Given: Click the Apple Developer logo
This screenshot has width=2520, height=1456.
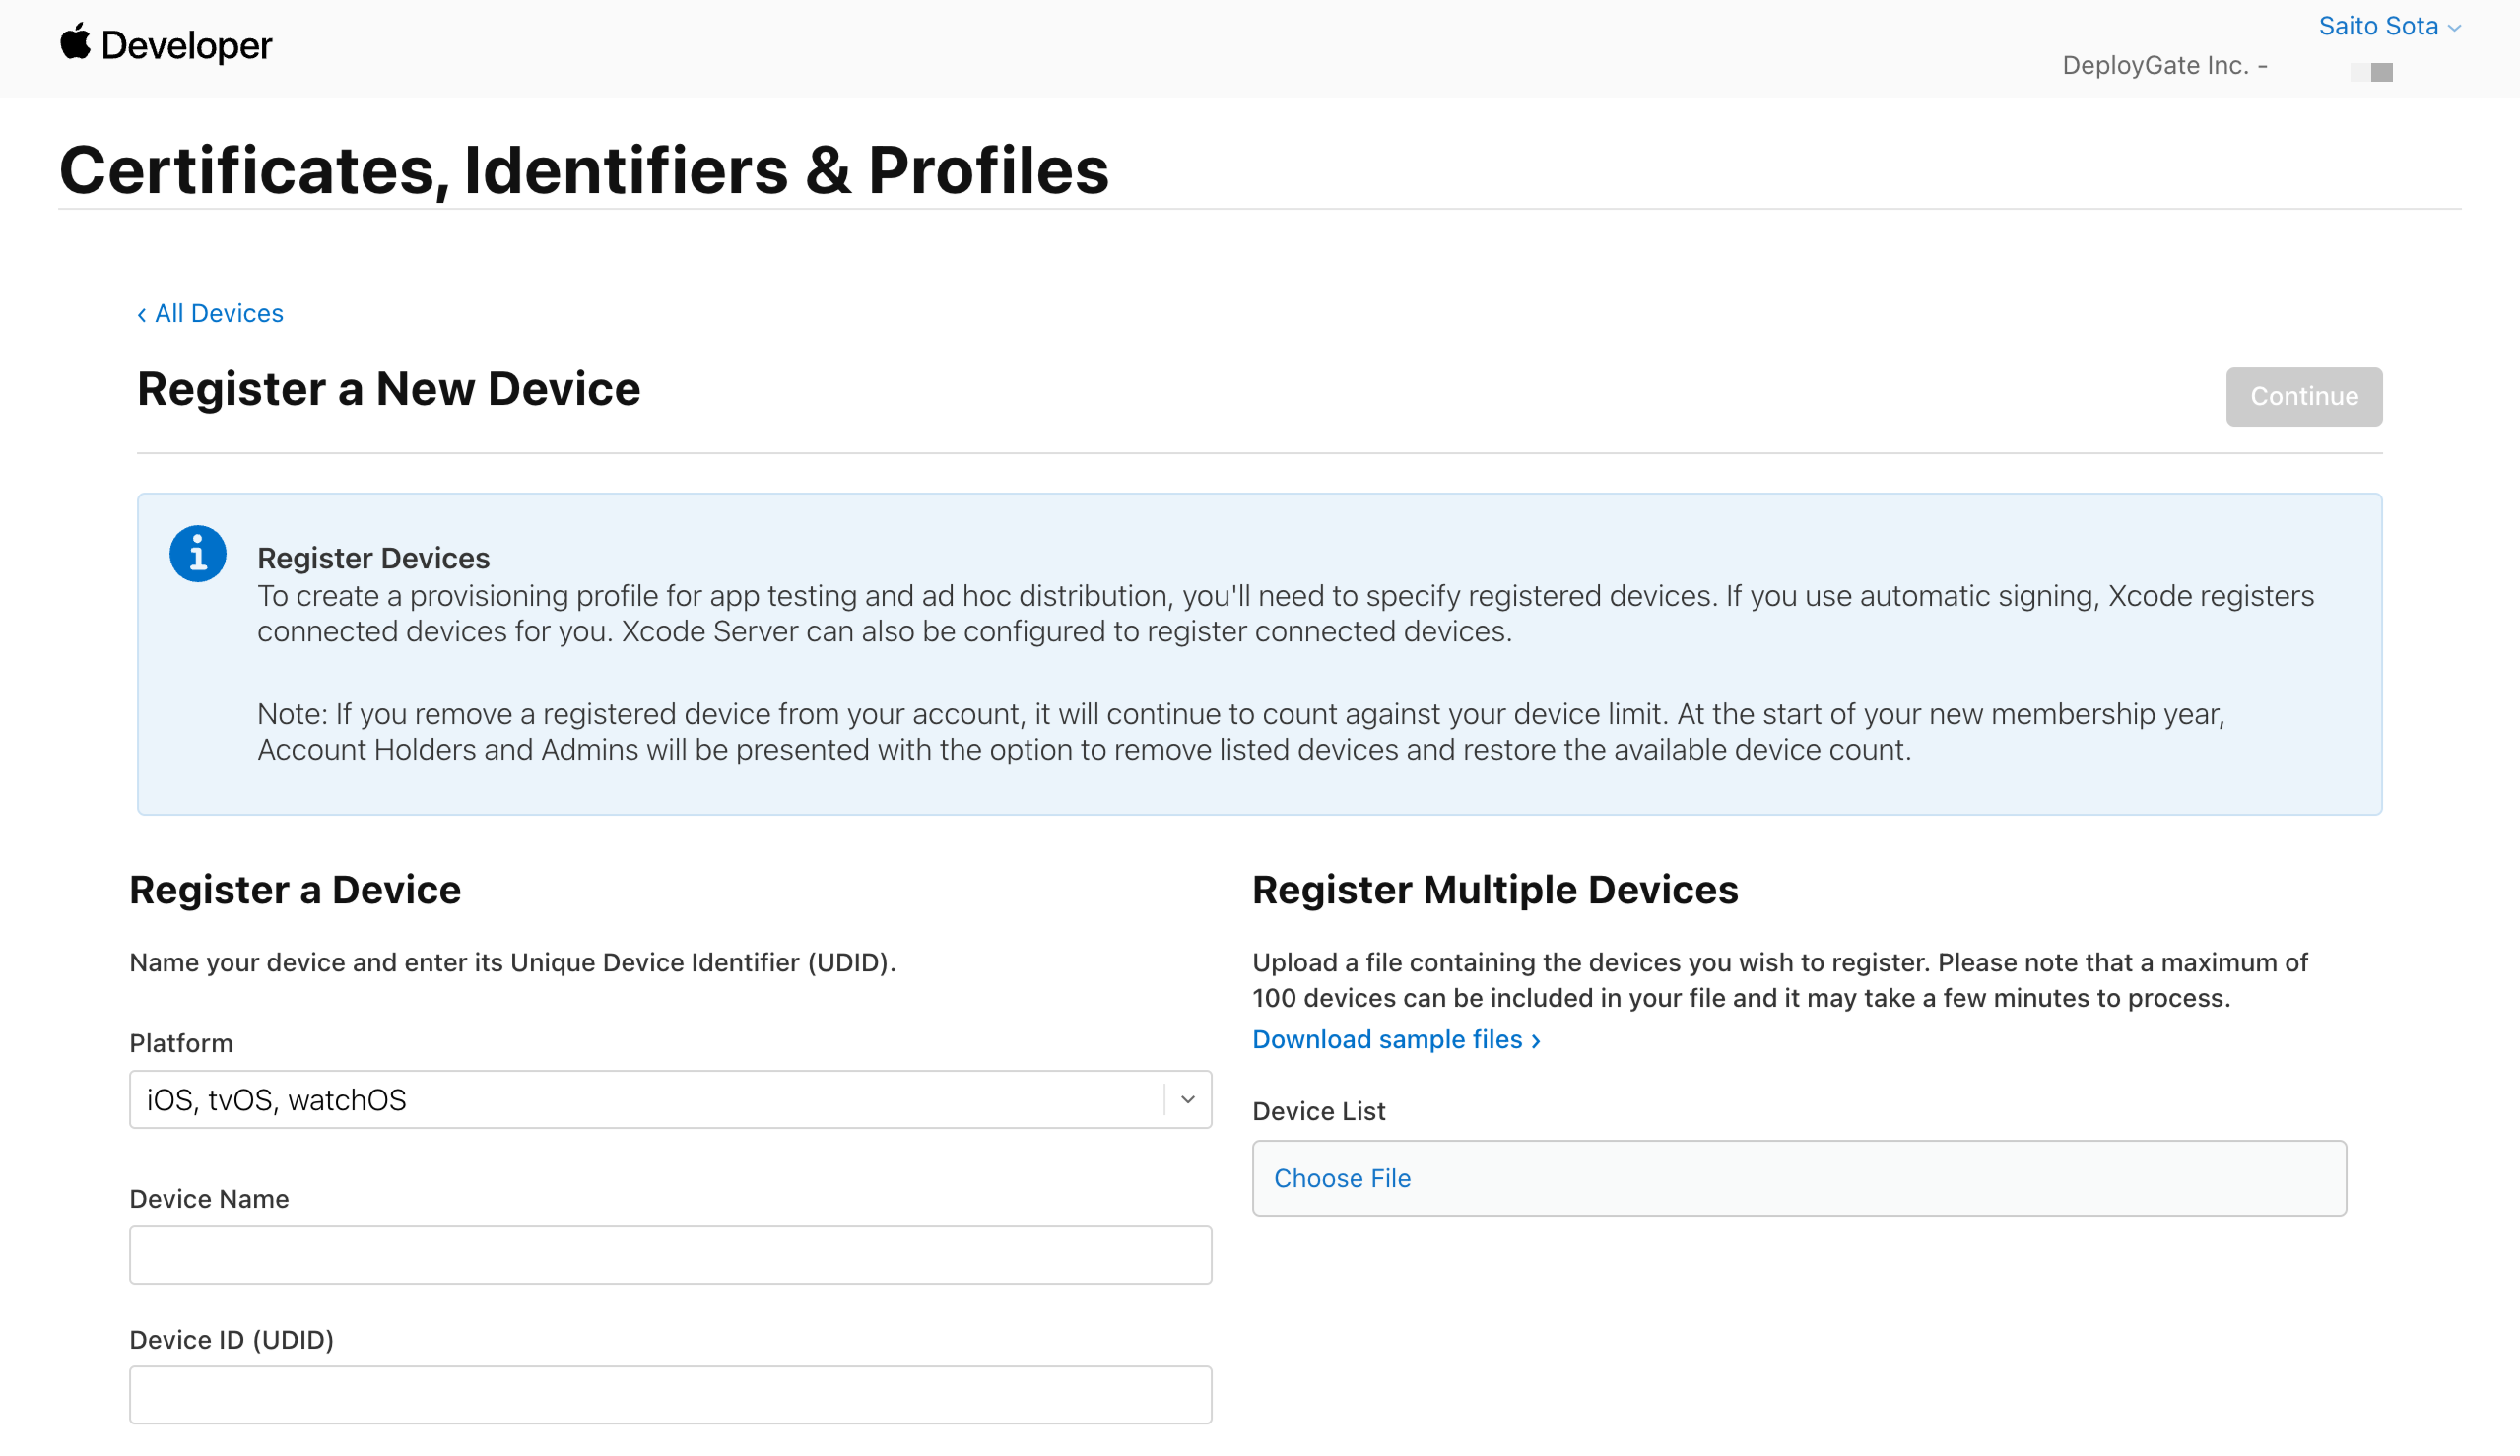Looking at the screenshot, I should 166,45.
